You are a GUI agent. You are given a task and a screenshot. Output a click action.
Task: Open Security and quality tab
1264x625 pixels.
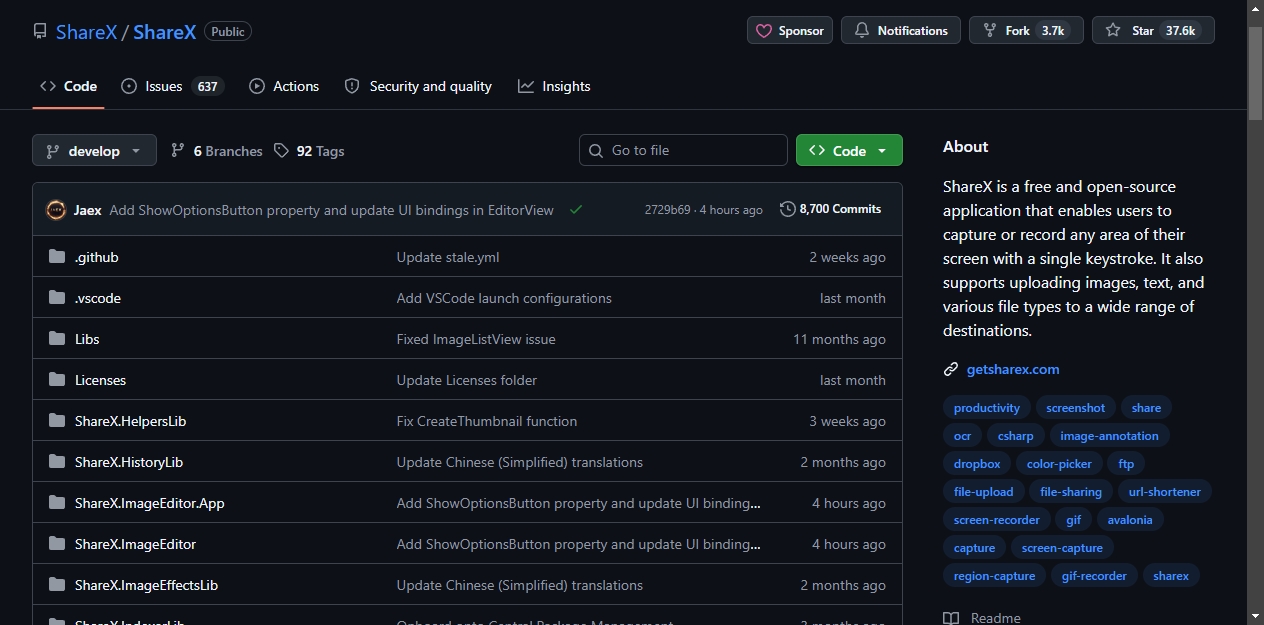418,86
